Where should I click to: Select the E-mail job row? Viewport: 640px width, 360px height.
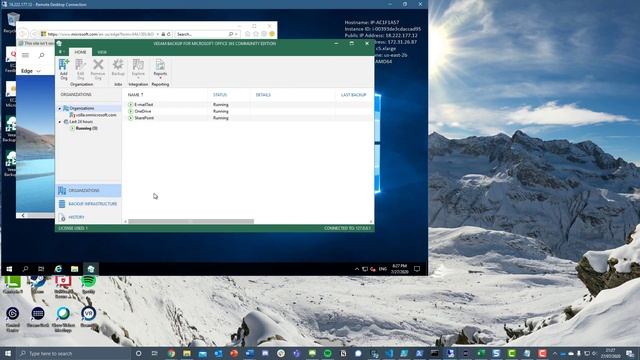coord(249,104)
